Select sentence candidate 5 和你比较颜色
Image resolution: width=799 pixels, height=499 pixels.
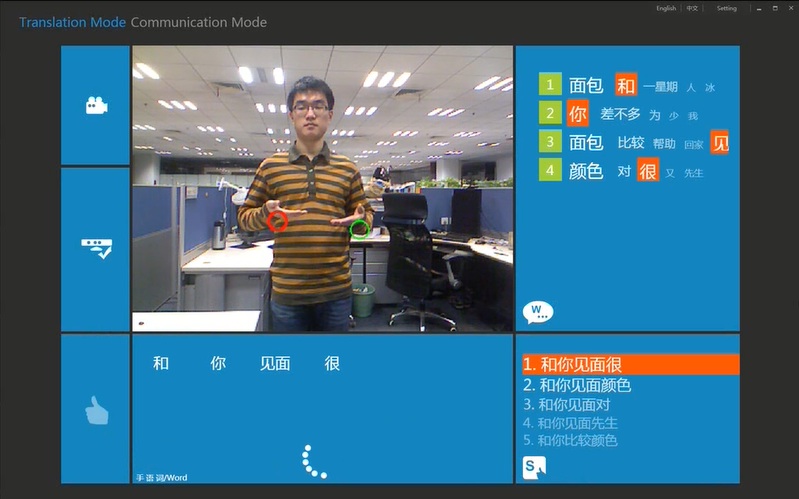click(570, 440)
